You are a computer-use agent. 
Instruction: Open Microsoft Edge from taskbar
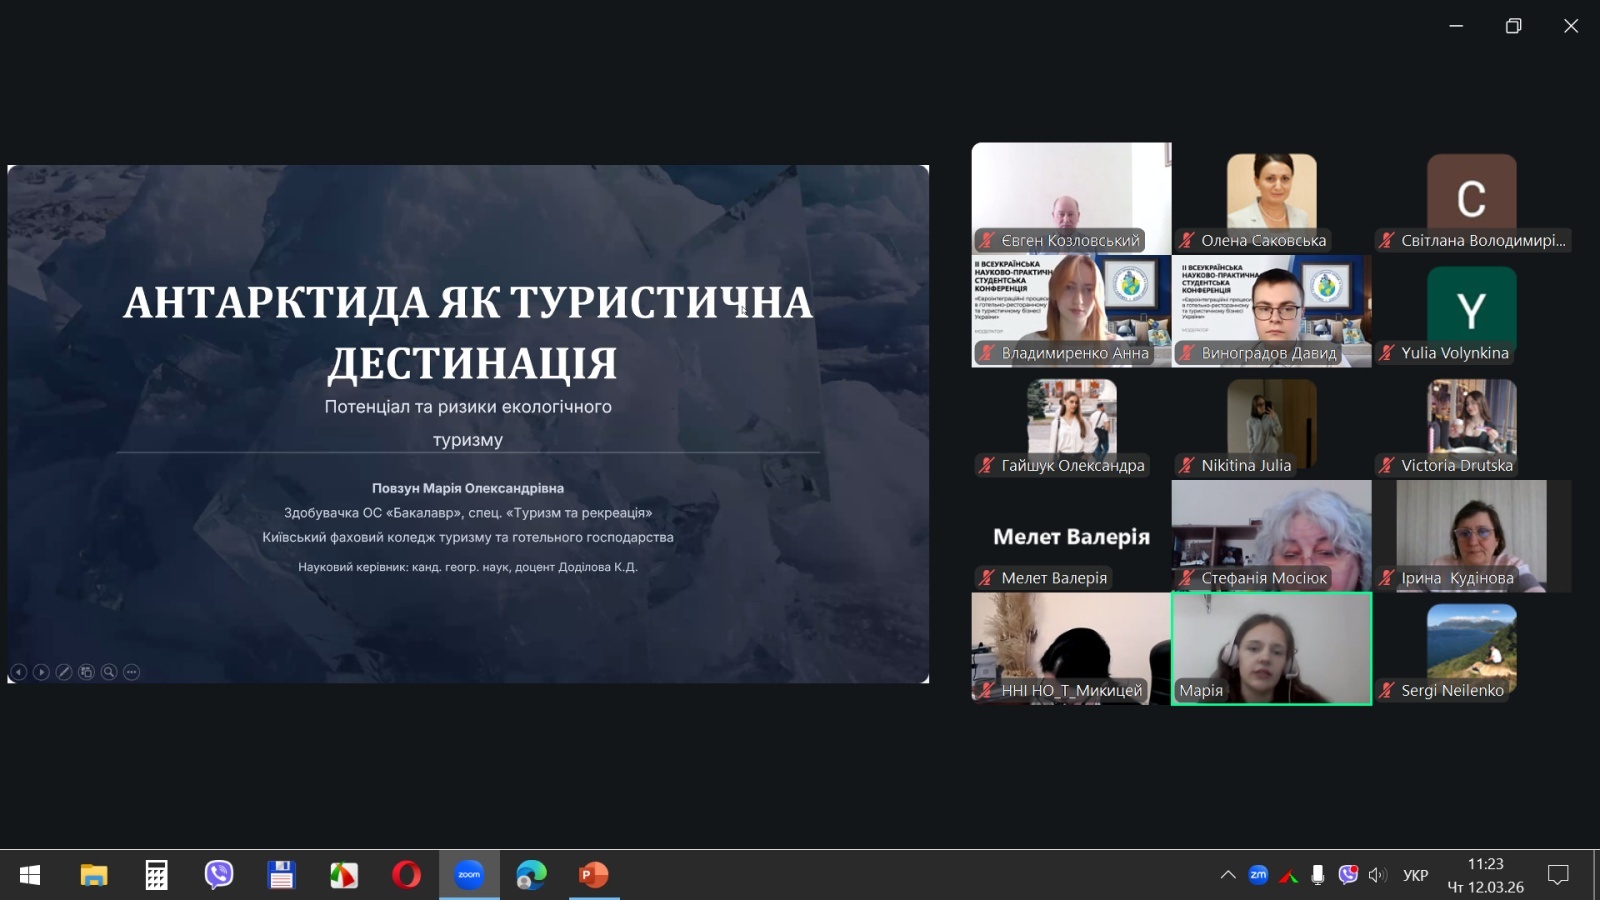531,875
